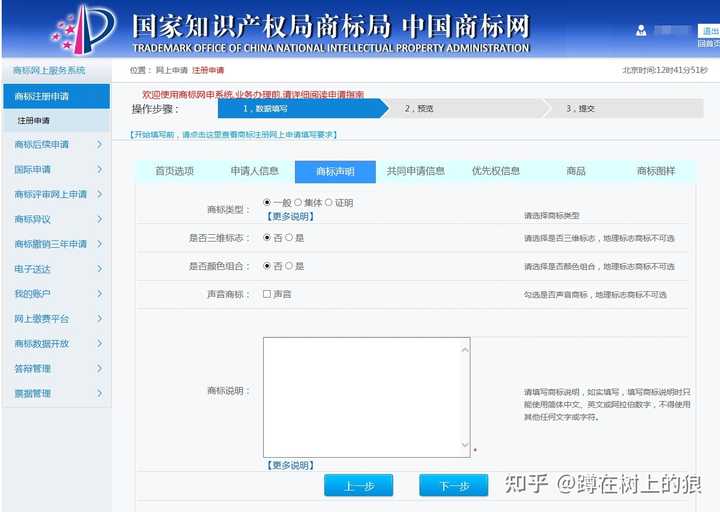Viewport: 720px width, 512px height.
Task: Select 证明 trademark type radio
Action: click(x=329, y=202)
